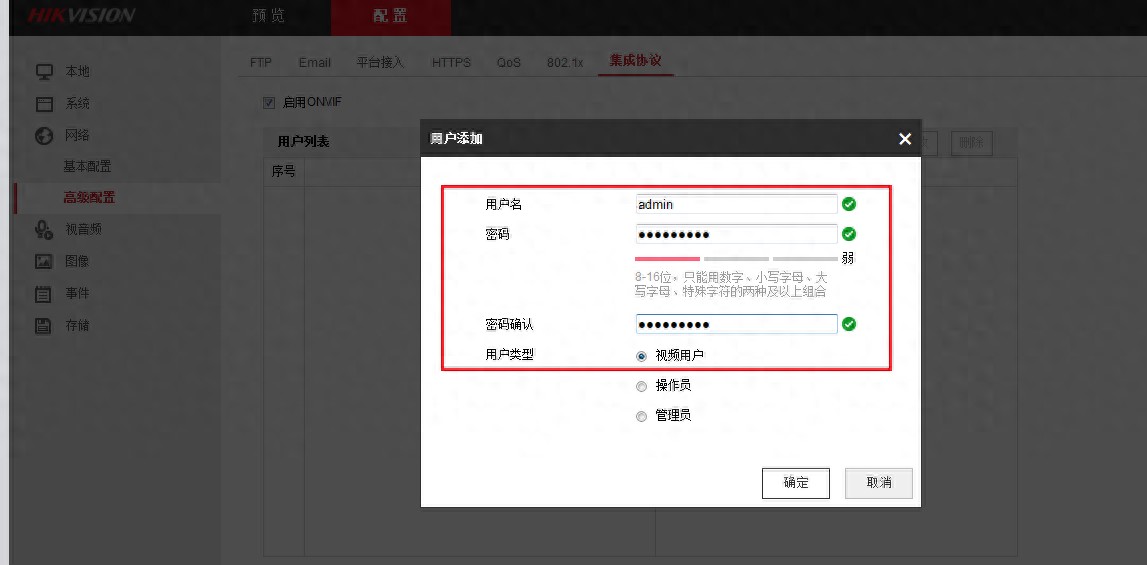Click the 图像 image icon in sidebar

(x=44, y=261)
